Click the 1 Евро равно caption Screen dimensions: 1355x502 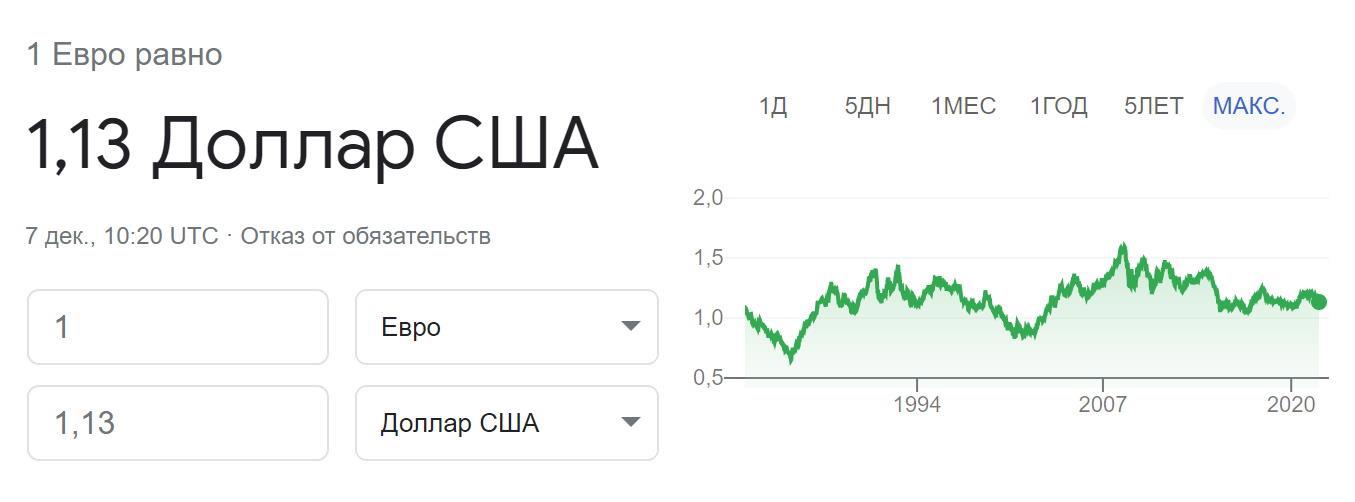click(x=124, y=55)
